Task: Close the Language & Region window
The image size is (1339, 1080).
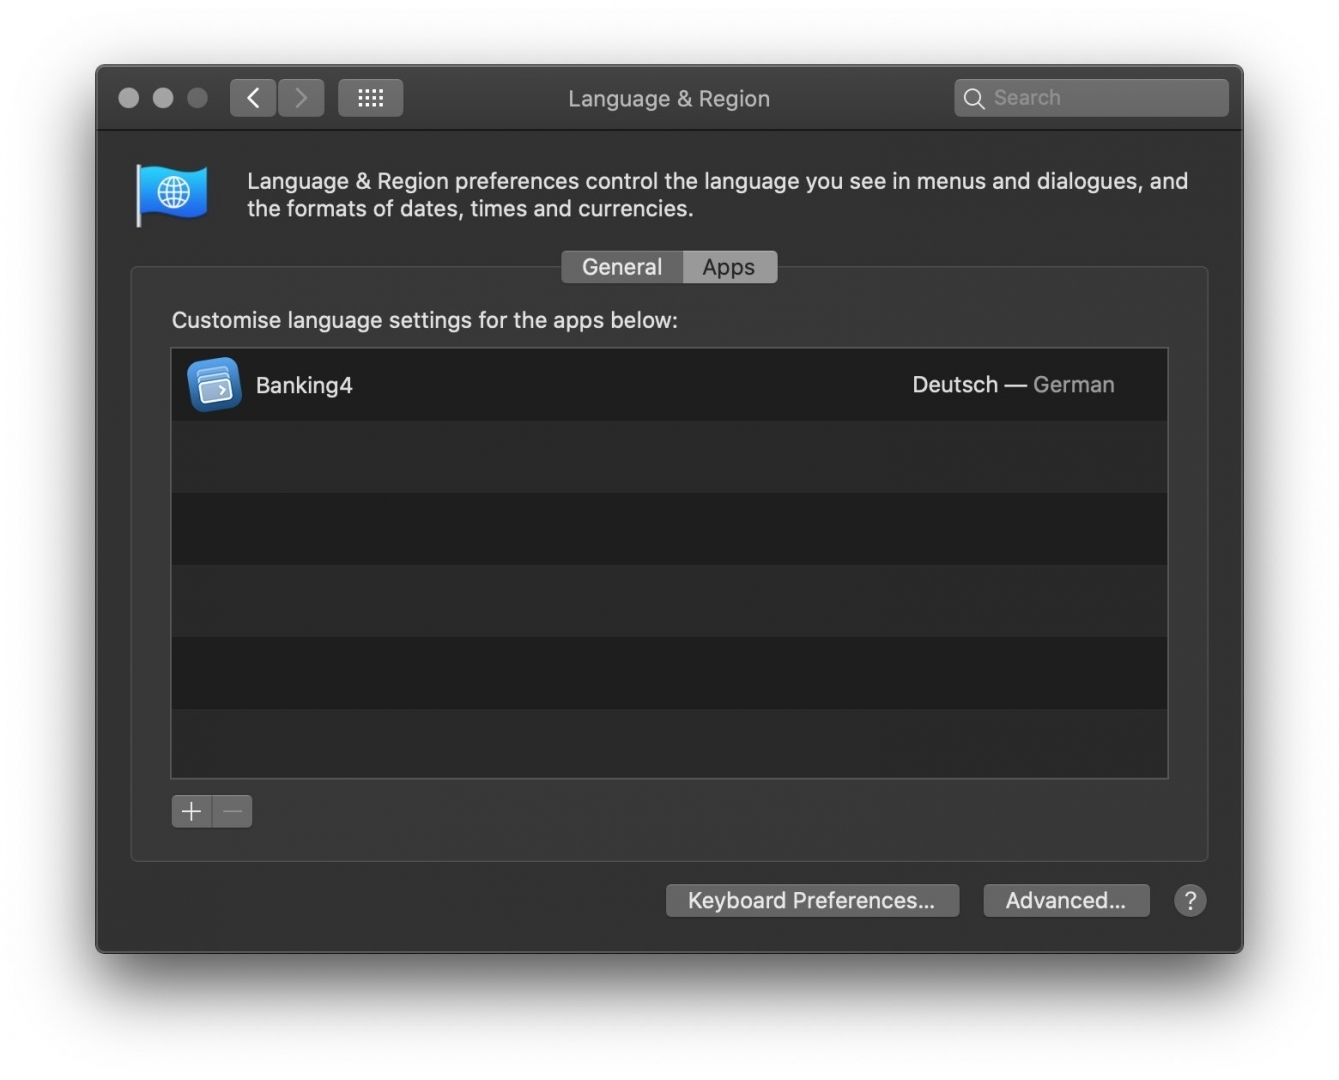Action: (x=129, y=98)
